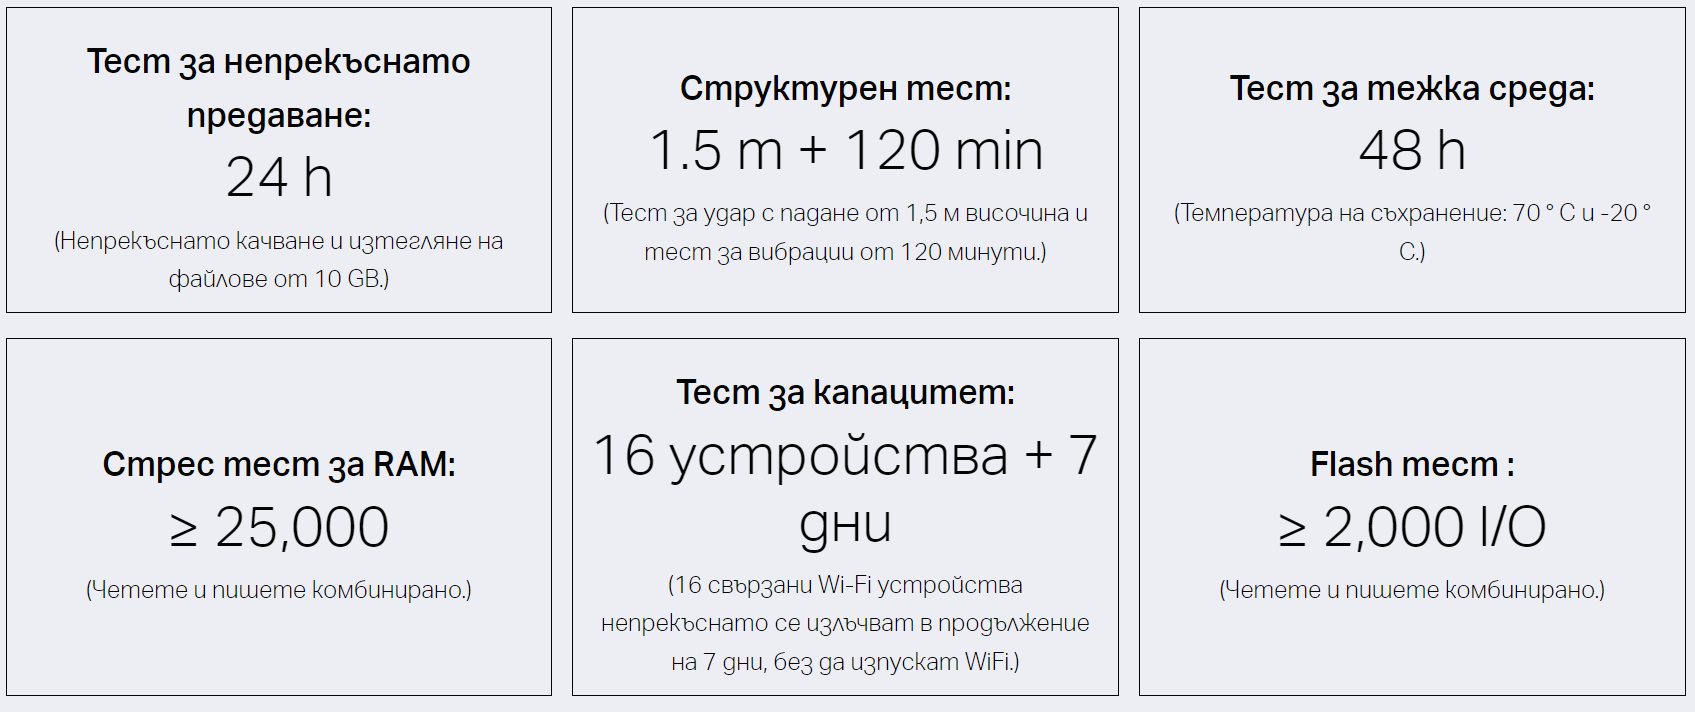The image size is (1695, 712).
Task: Select the '24 h' value
Action: (x=279, y=177)
